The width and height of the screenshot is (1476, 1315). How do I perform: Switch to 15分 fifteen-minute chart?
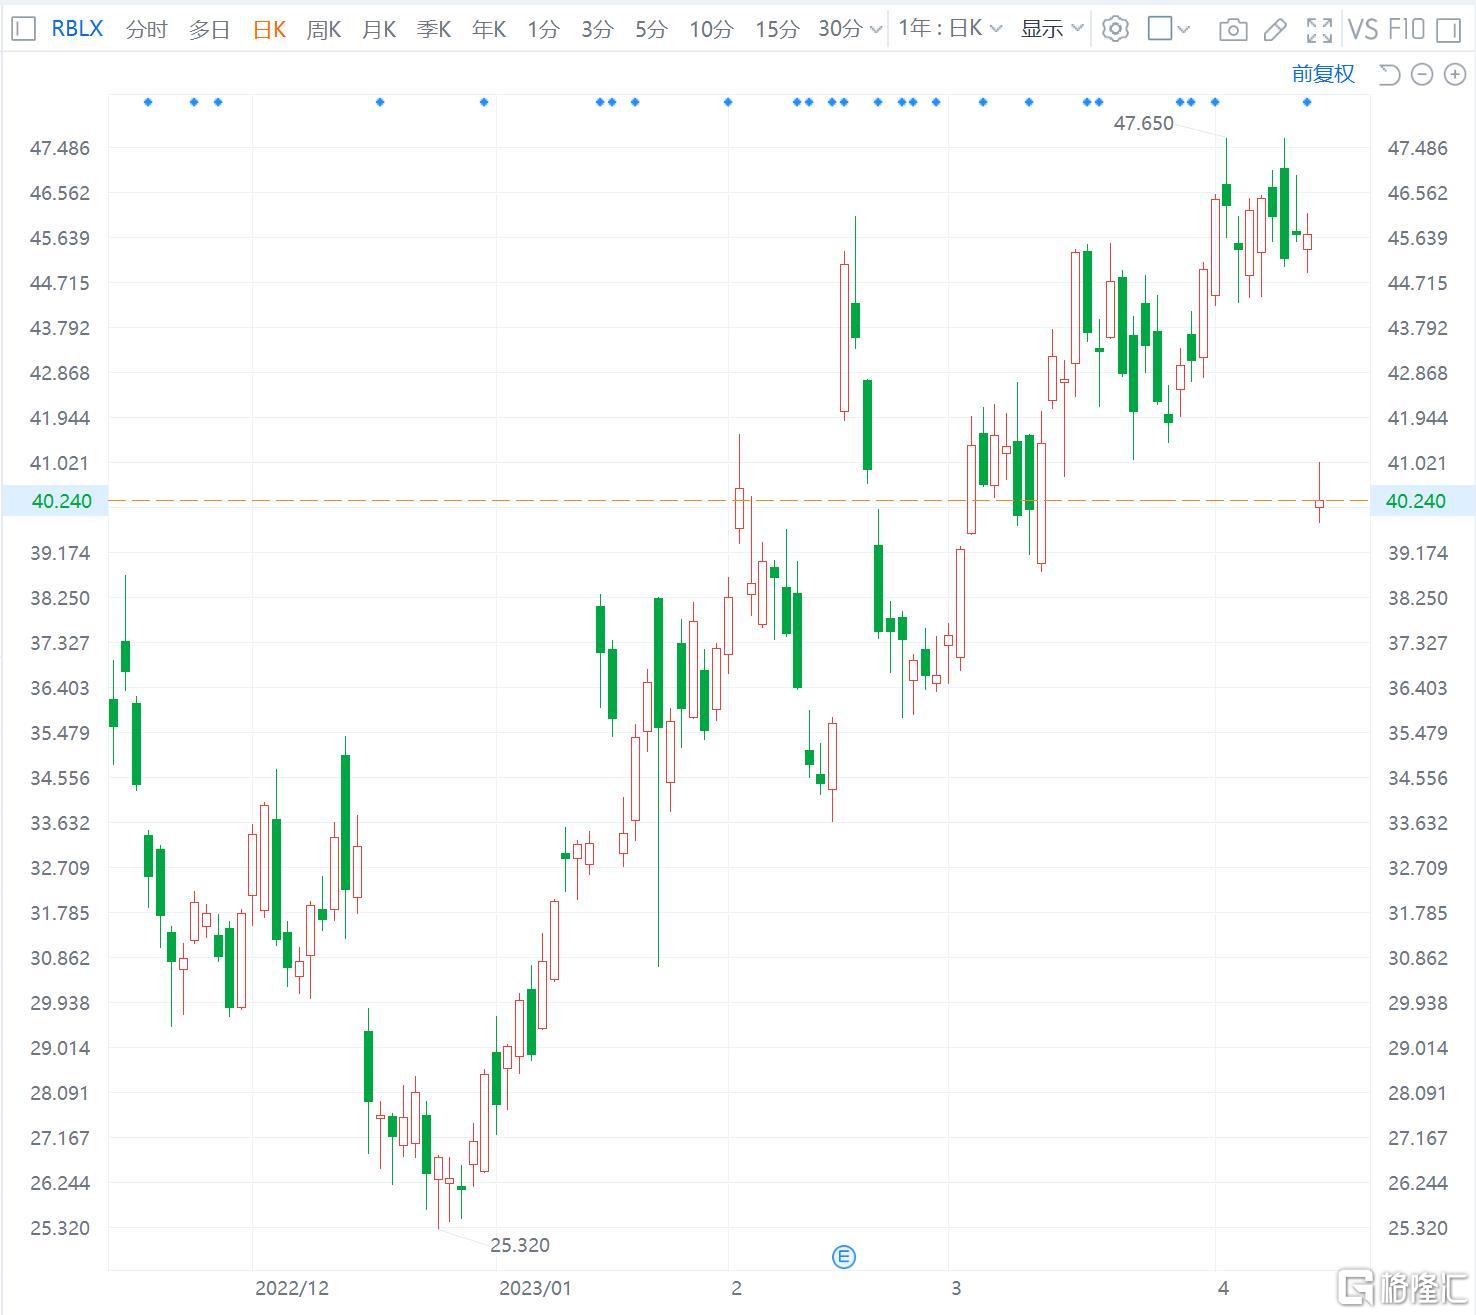coord(777,30)
